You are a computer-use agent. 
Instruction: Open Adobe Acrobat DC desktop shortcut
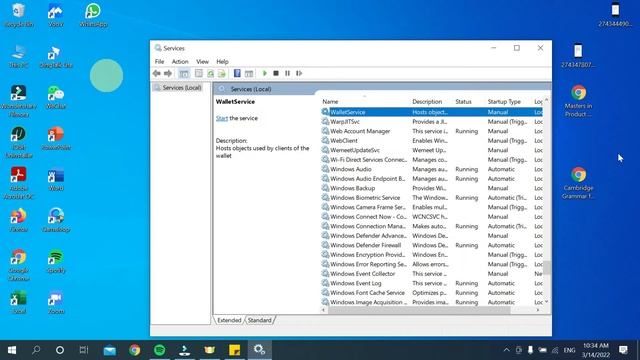pyautogui.click(x=18, y=184)
